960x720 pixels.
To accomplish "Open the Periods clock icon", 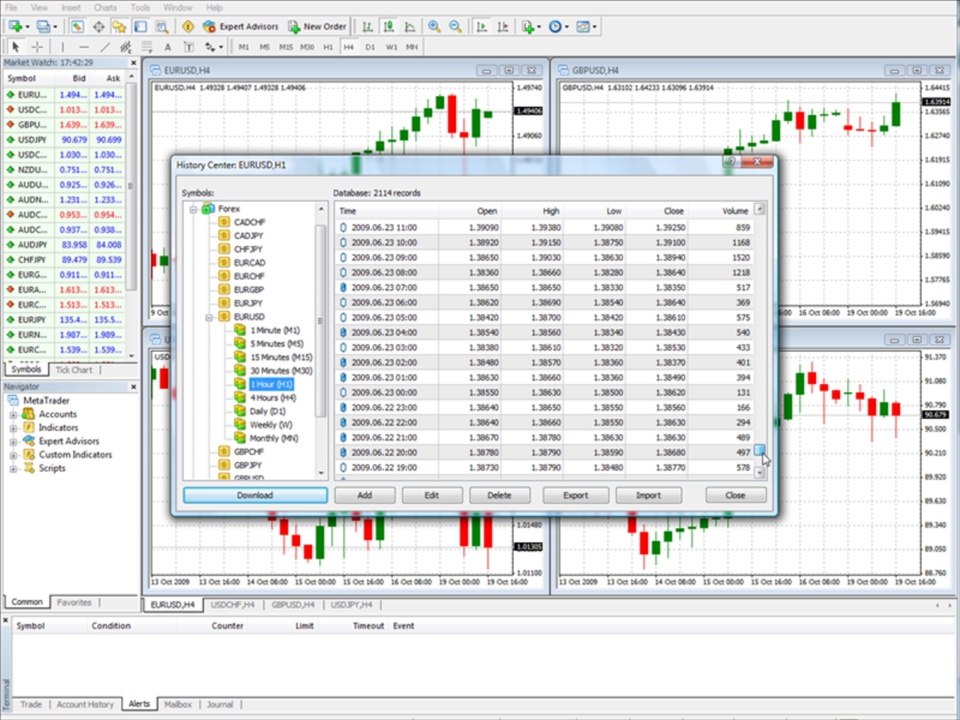I will tap(557, 26).
